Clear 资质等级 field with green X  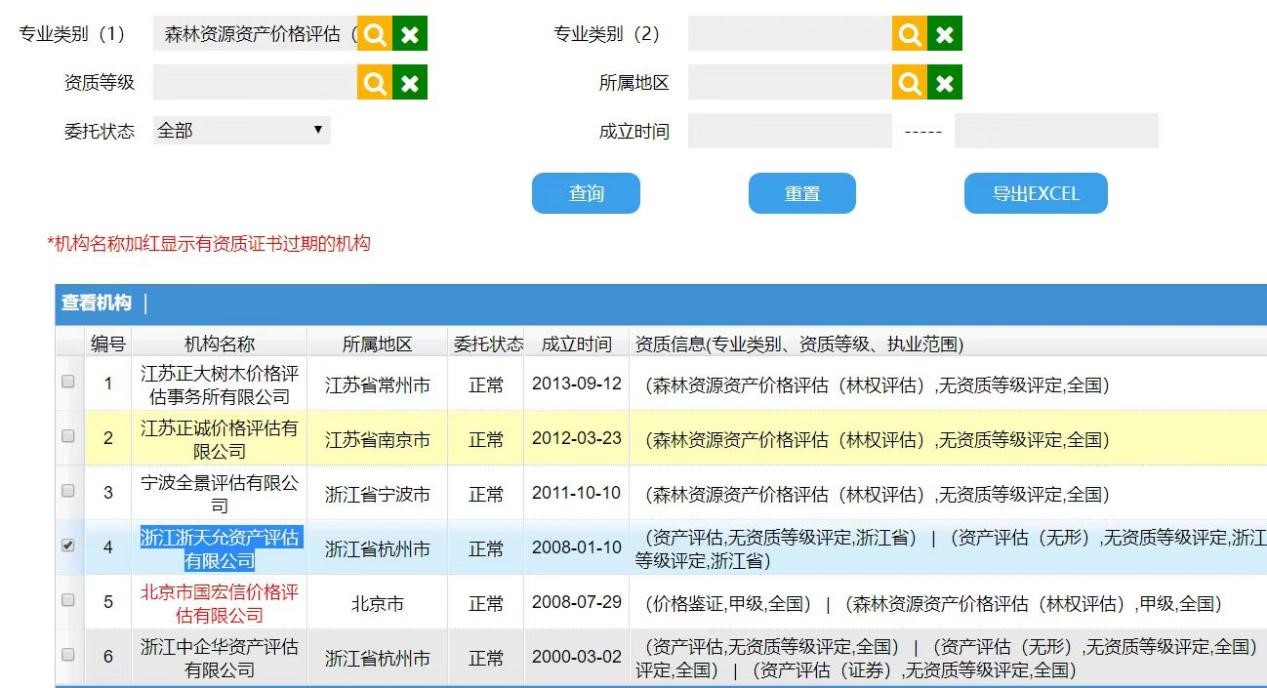point(409,83)
